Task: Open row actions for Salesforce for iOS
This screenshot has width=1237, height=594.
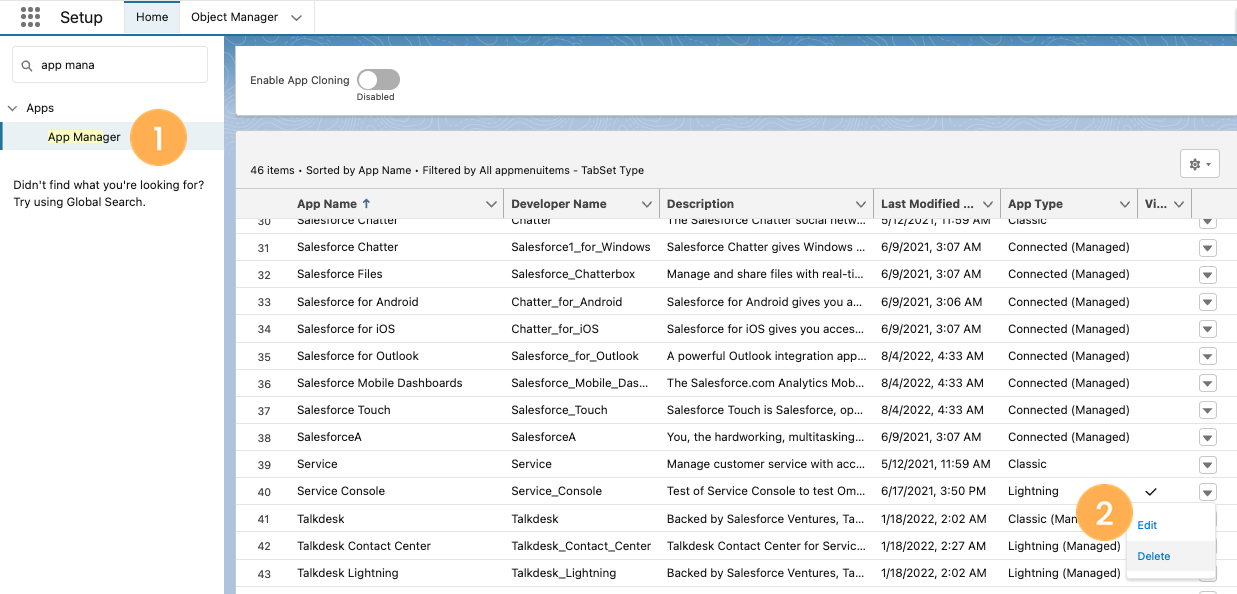Action: (1208, 329)
